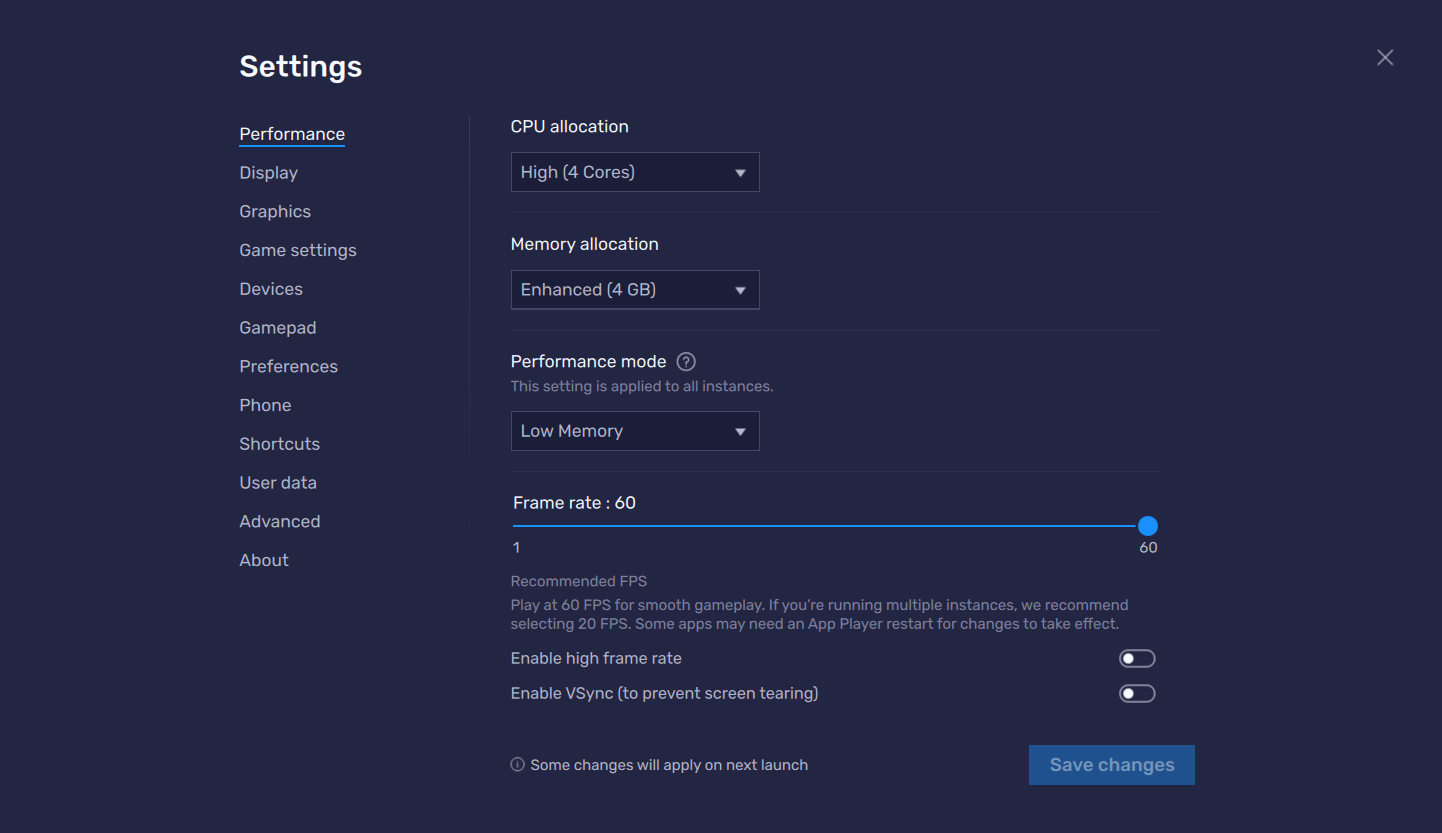Image resolution: width=1442 pixels, height=833 pixels.
Task: Click the 'Frame rate : 60' label
Action: click(575, 503)
